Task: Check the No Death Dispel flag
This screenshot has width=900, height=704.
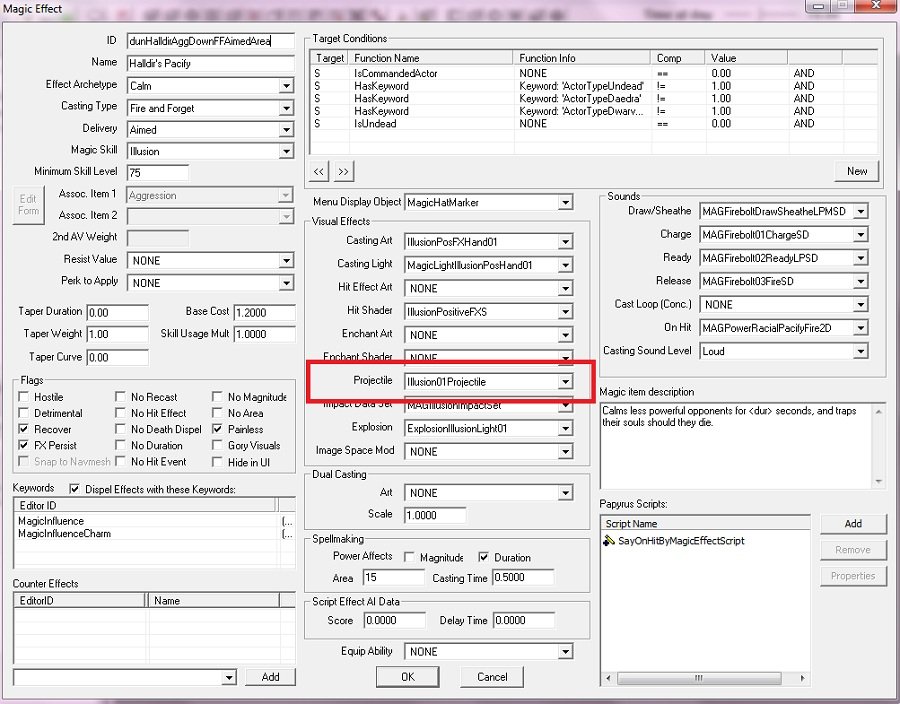Action: pyautogui.click(x=121, y=429)
